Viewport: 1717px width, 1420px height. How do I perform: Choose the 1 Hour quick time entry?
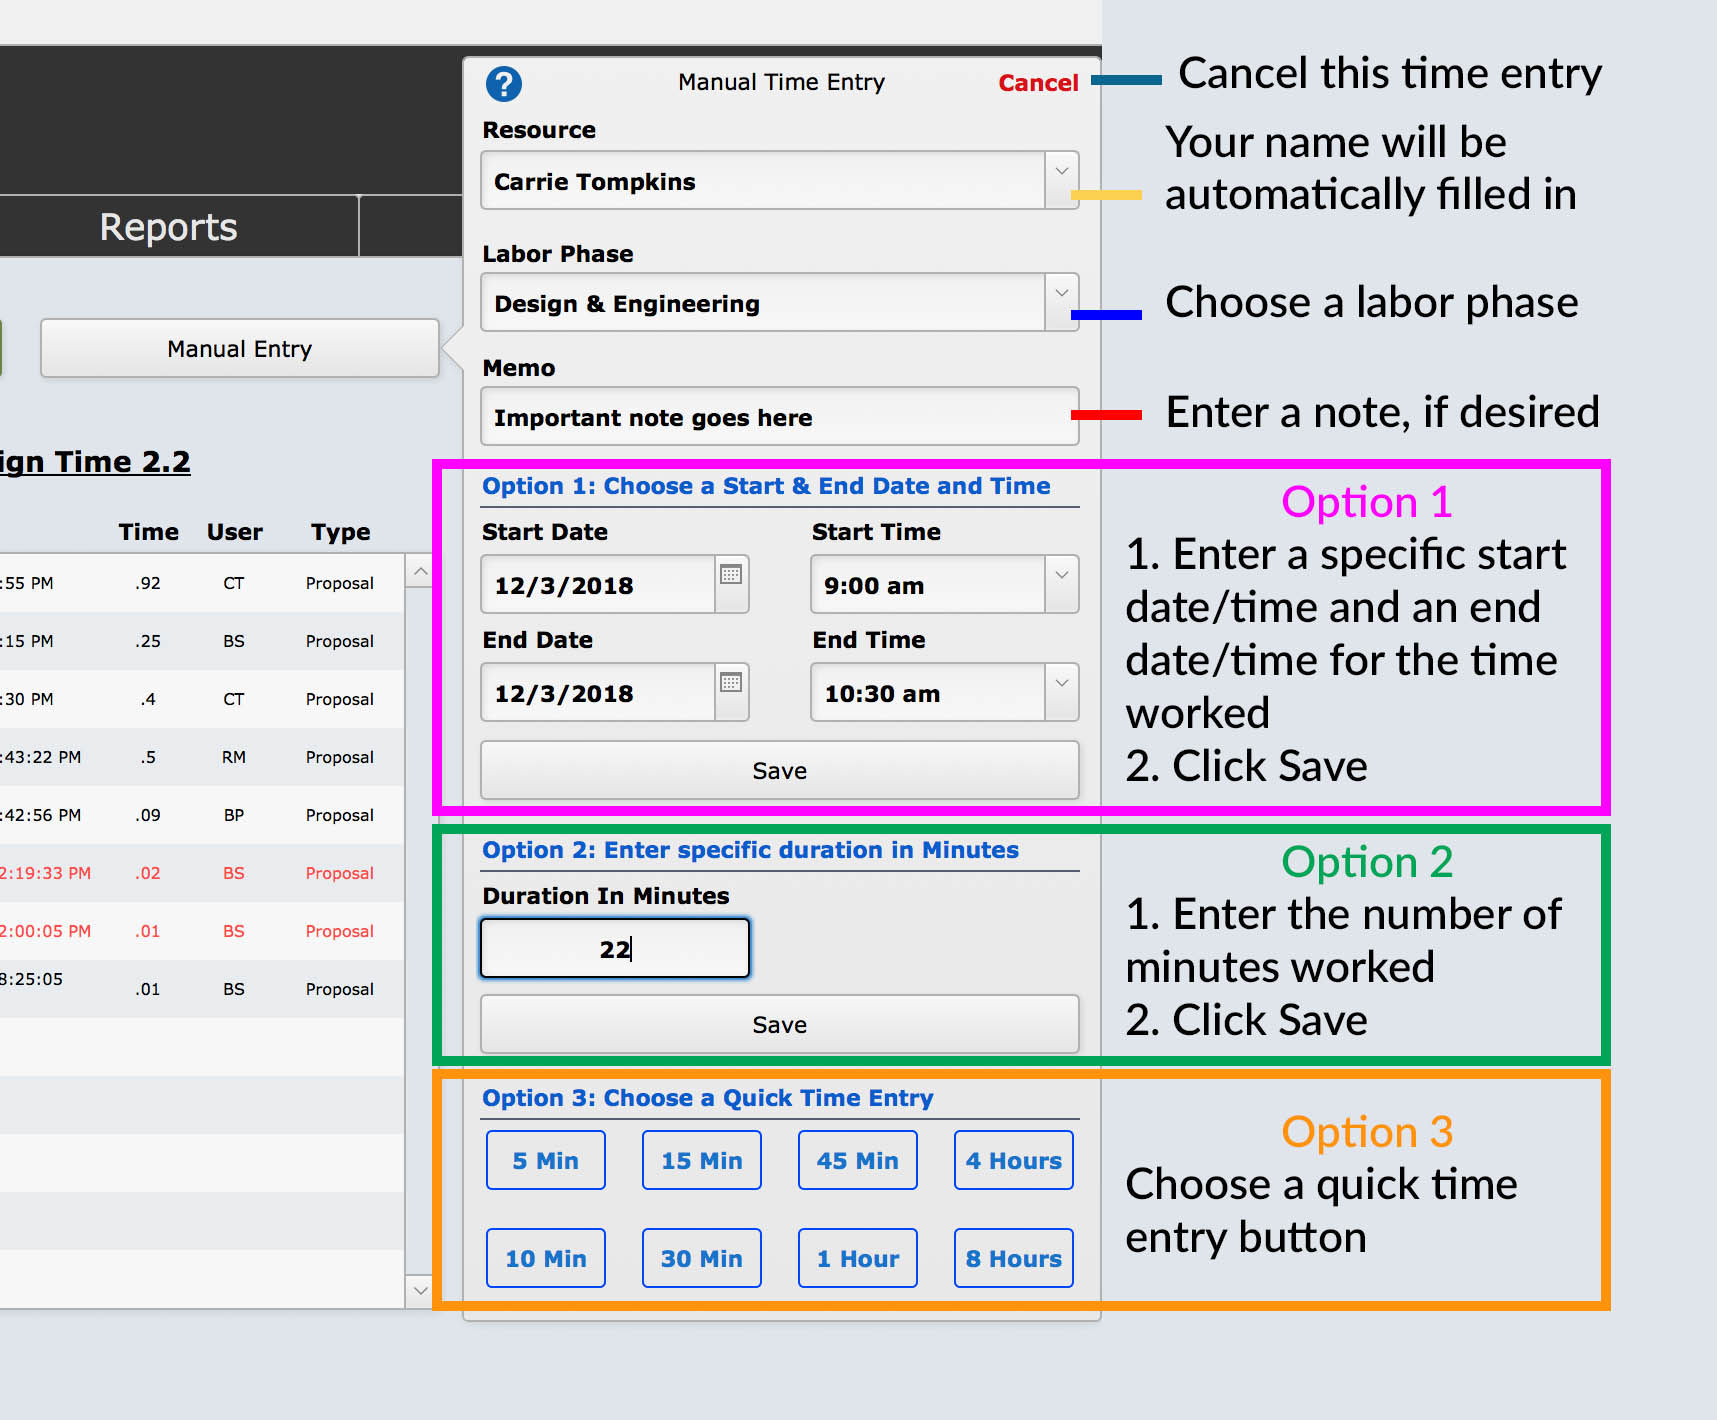coord(857,1258)
